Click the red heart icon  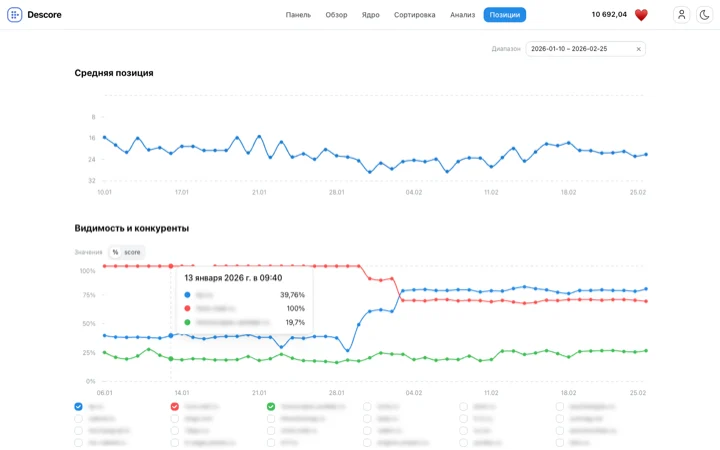642,15
